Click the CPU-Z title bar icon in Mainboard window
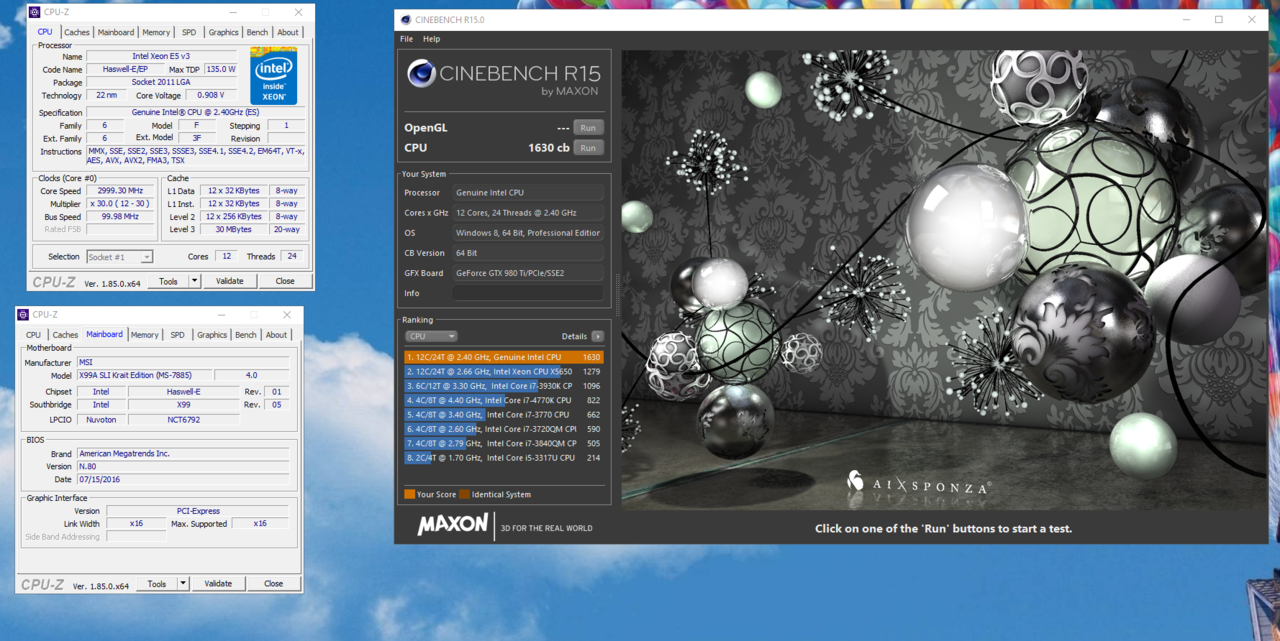 pyautogui.click(x=23, y=315)
